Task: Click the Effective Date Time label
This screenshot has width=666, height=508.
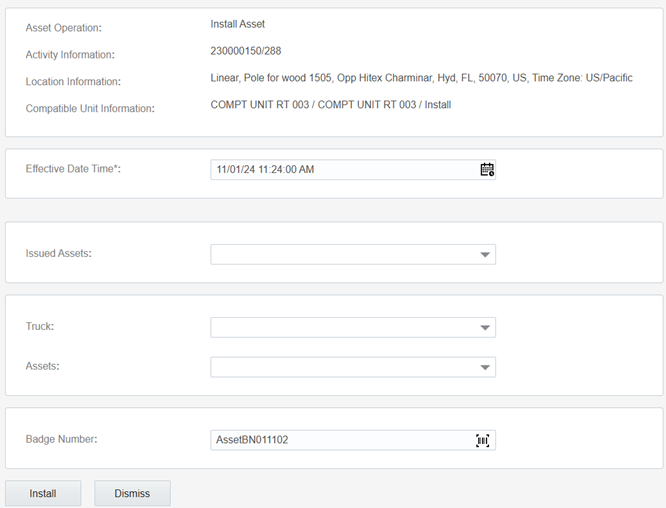Action: pos(73,169)
